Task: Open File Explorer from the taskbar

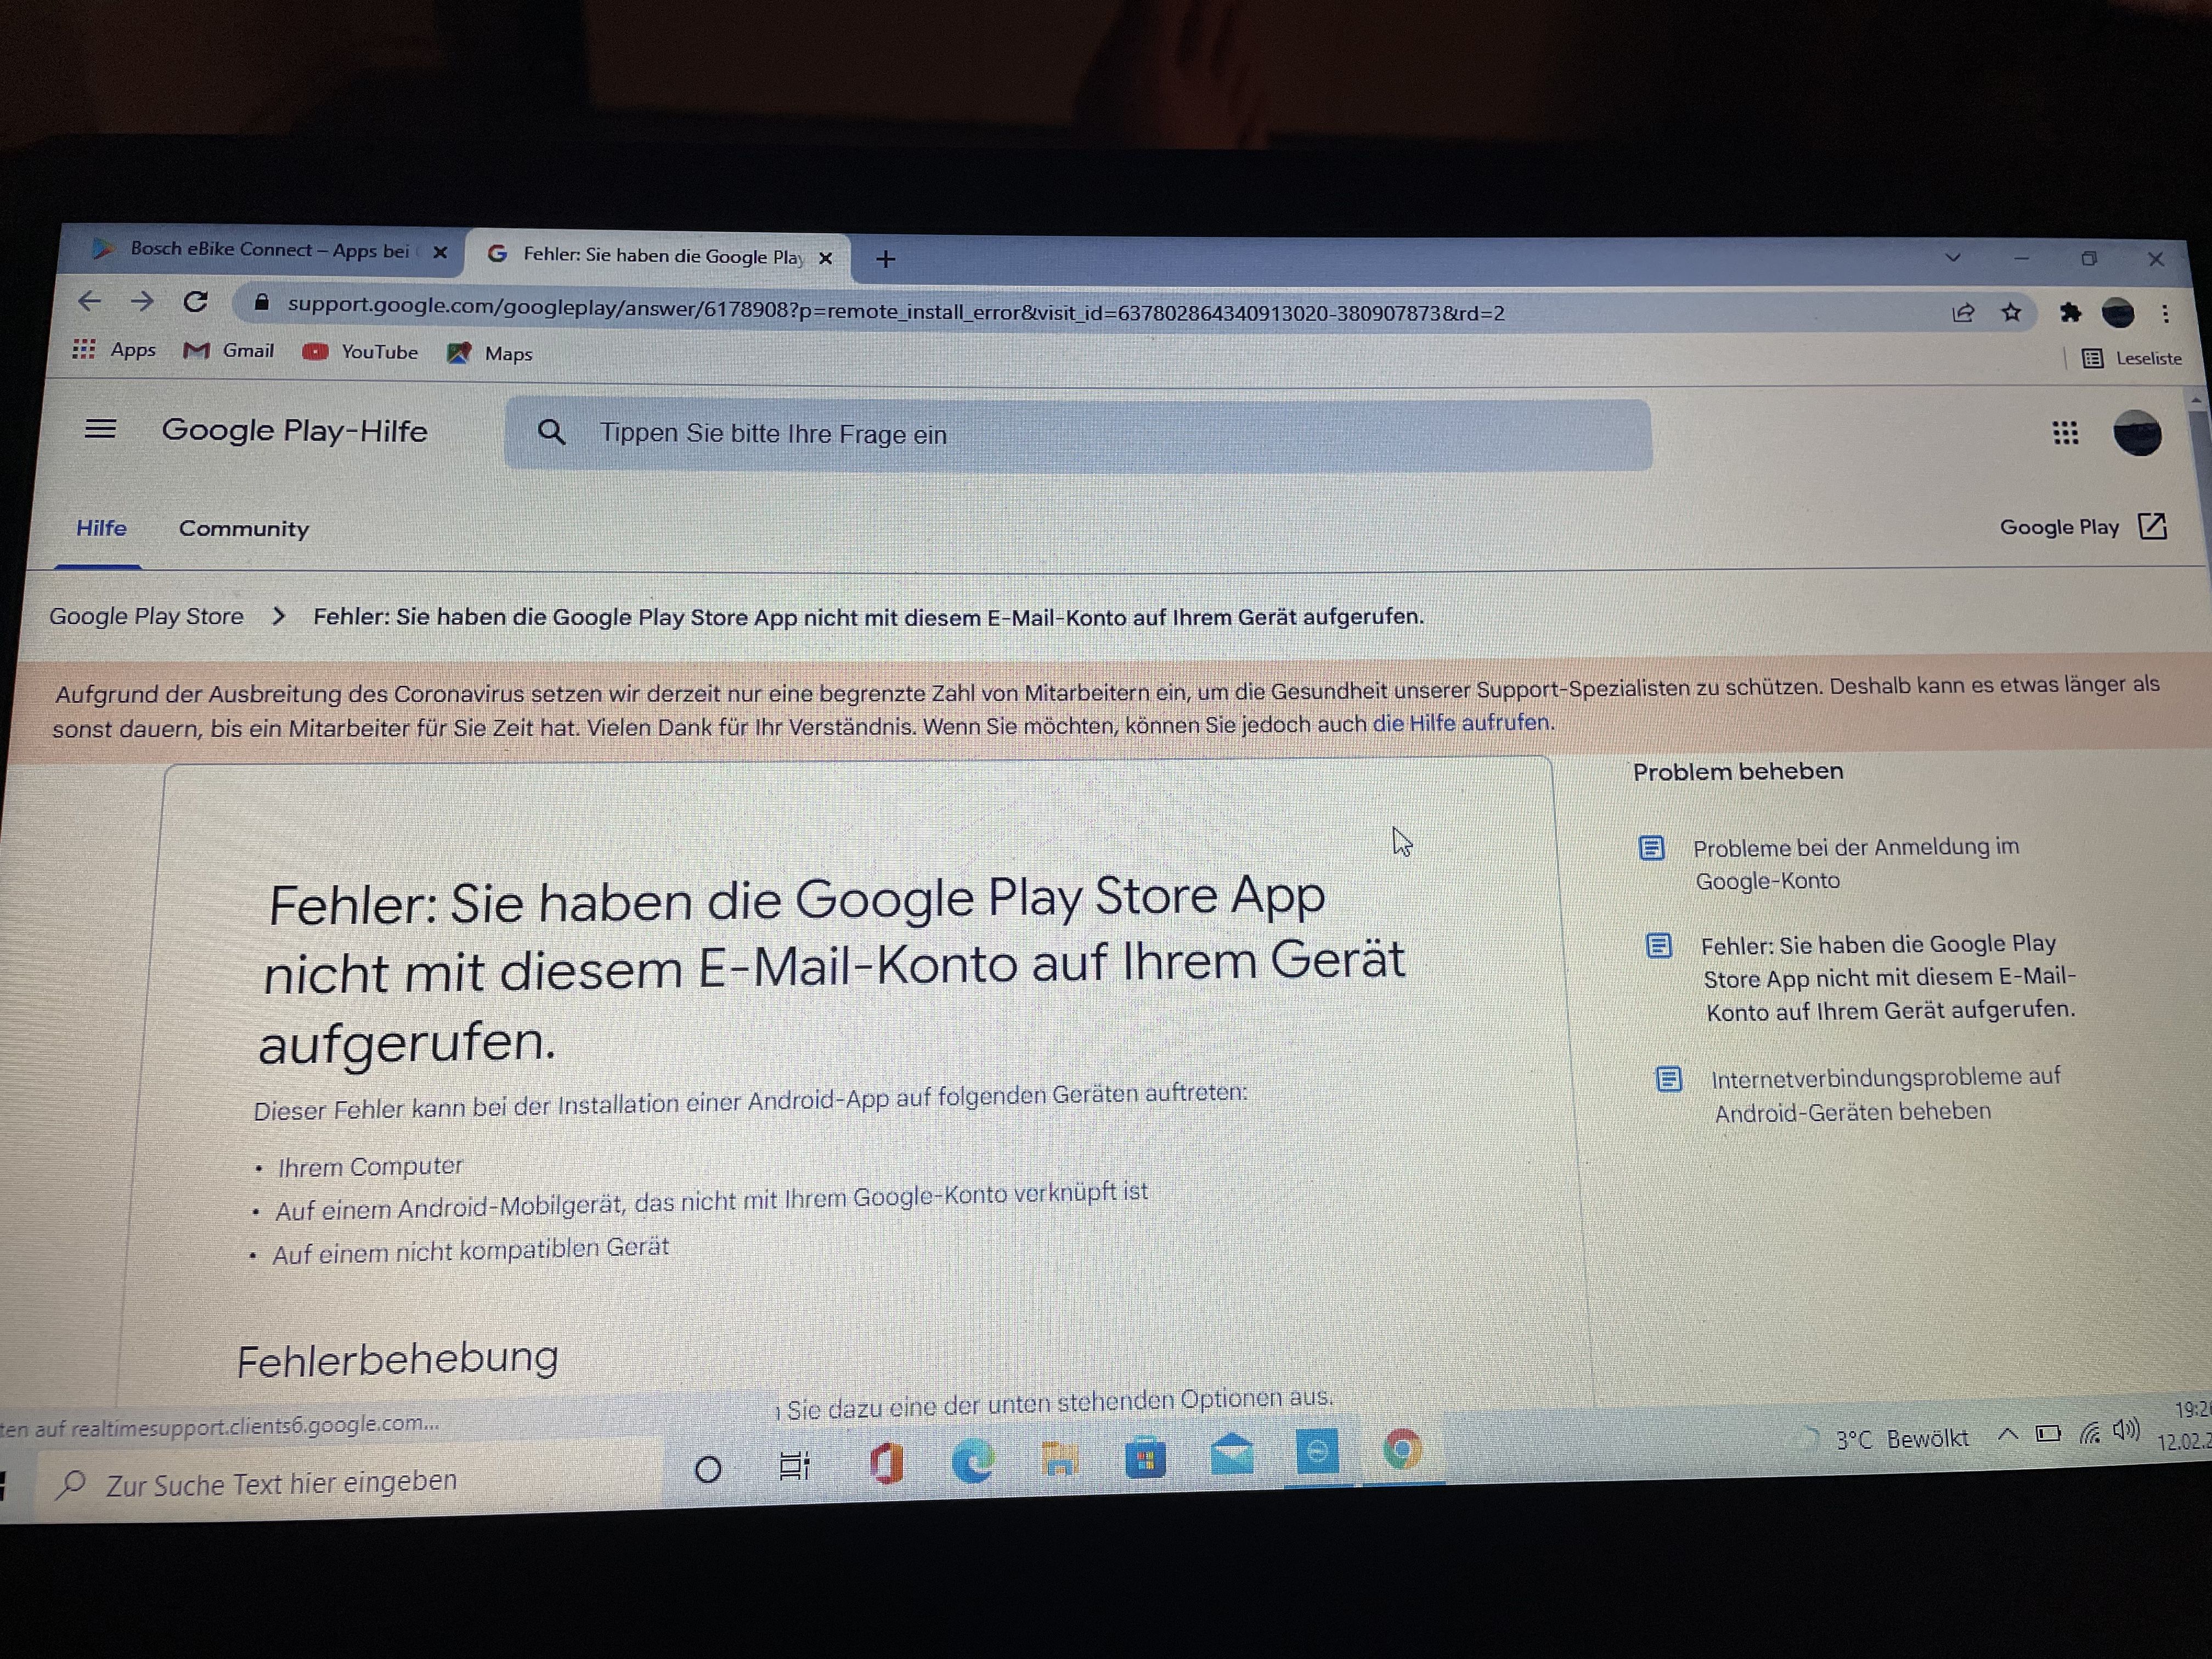Action: tap(1059, 1459)
